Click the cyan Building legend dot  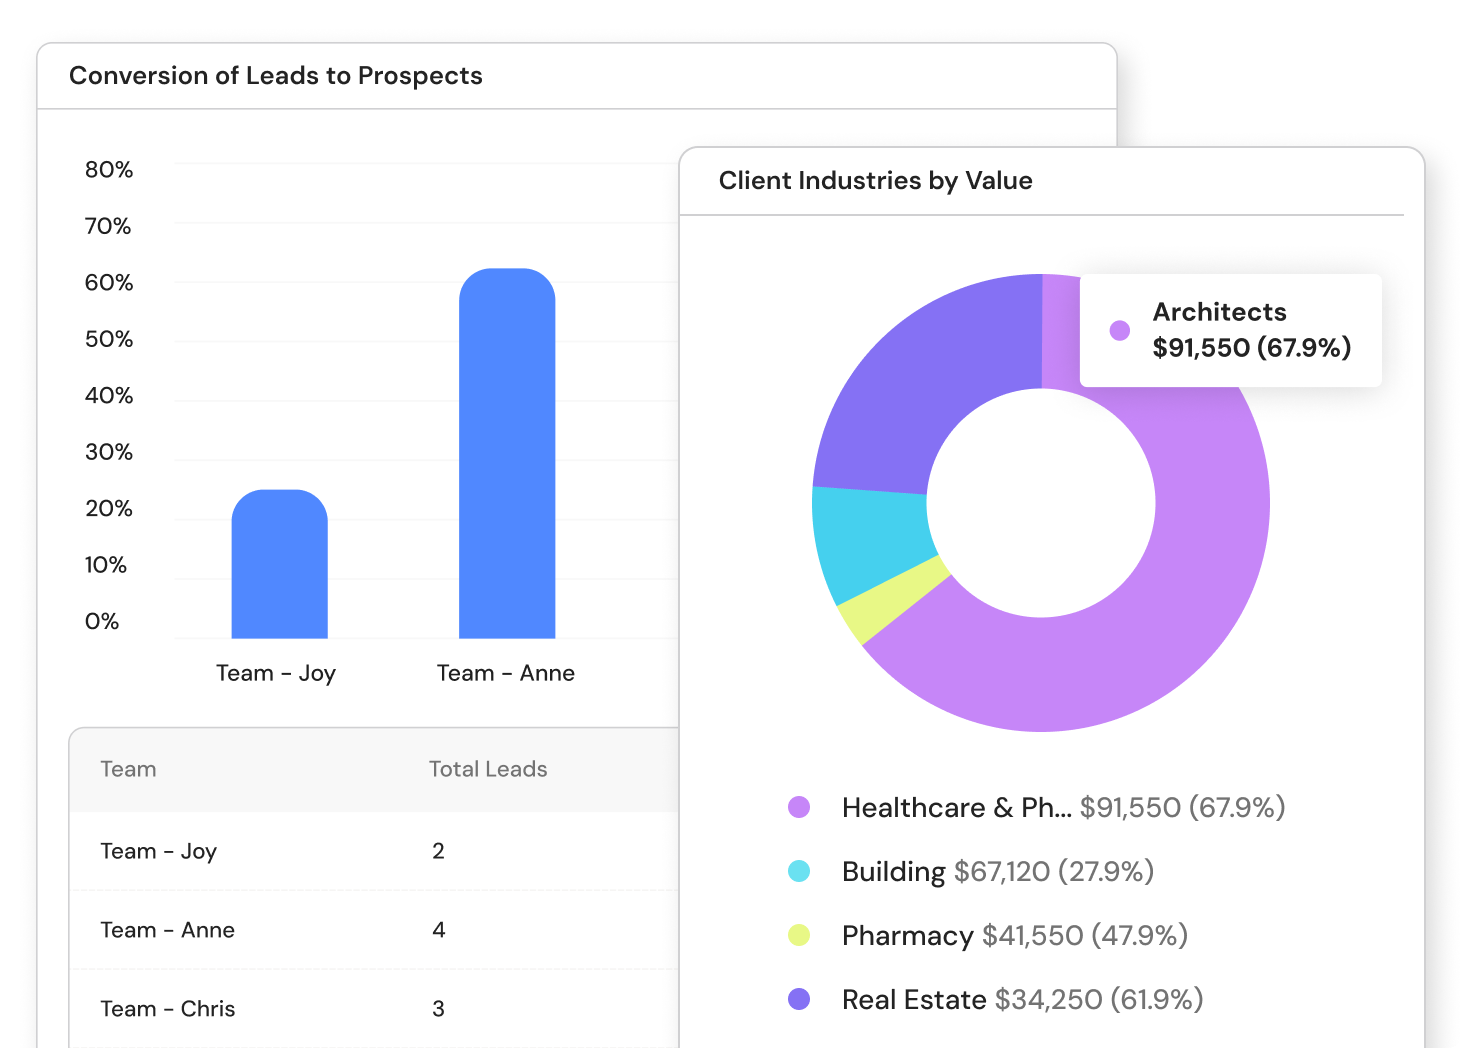click(x=799, y=871)
